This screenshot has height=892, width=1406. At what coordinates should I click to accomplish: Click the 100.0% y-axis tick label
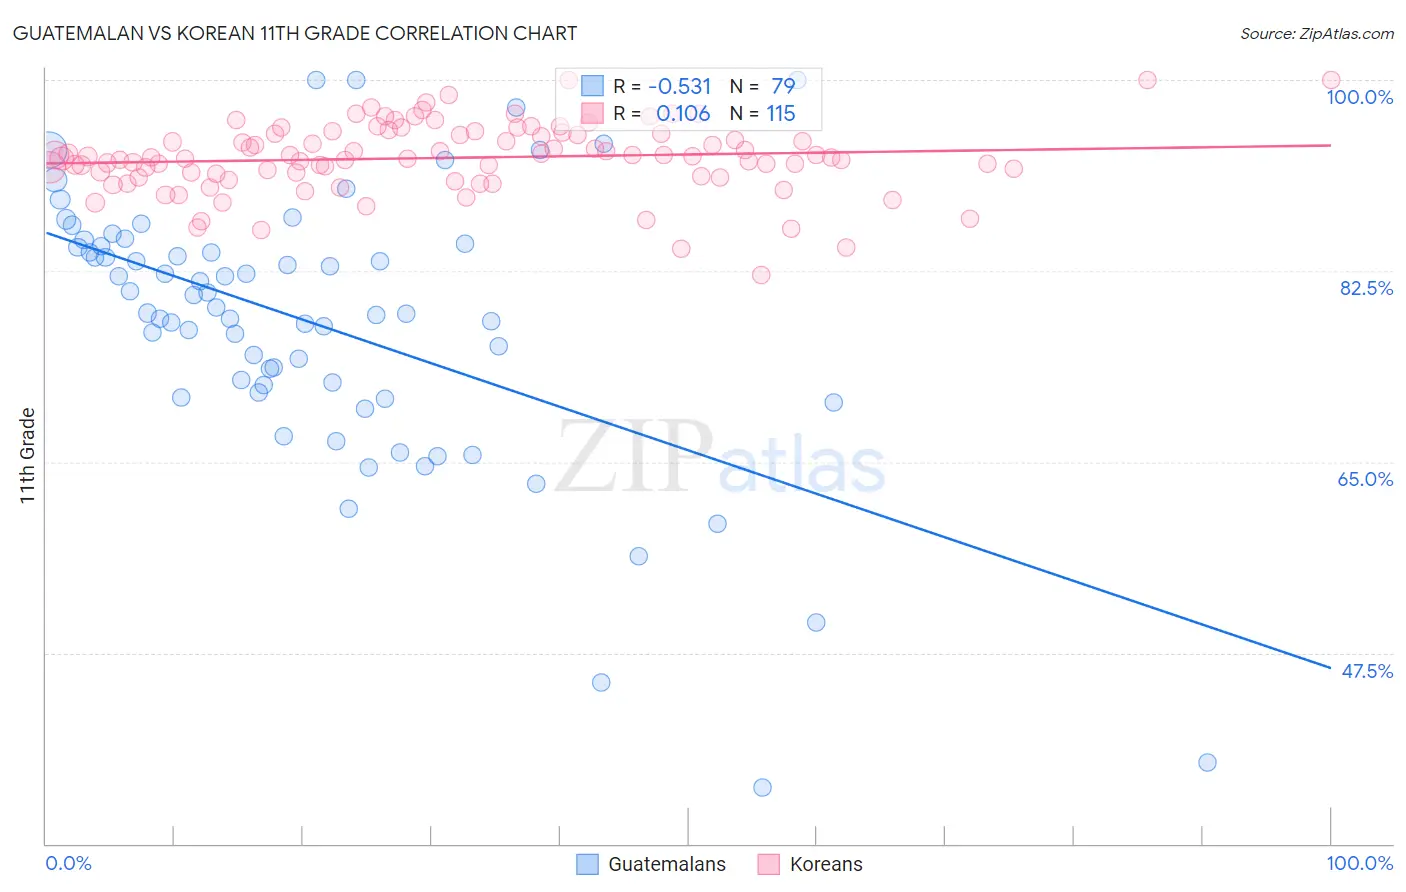click(1359, 97)
